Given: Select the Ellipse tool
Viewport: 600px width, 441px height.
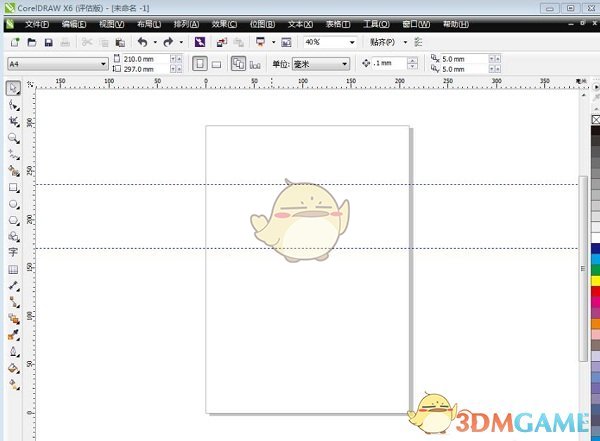Looking at the screenshot, I should (14, 204).
